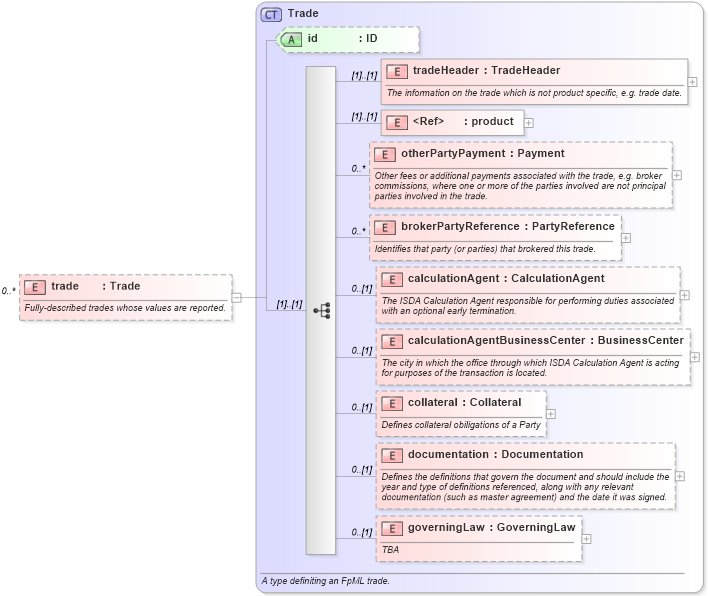
Task: Click the [1]..[1] cardinality beside sequence bar
Action: [289, 304]
